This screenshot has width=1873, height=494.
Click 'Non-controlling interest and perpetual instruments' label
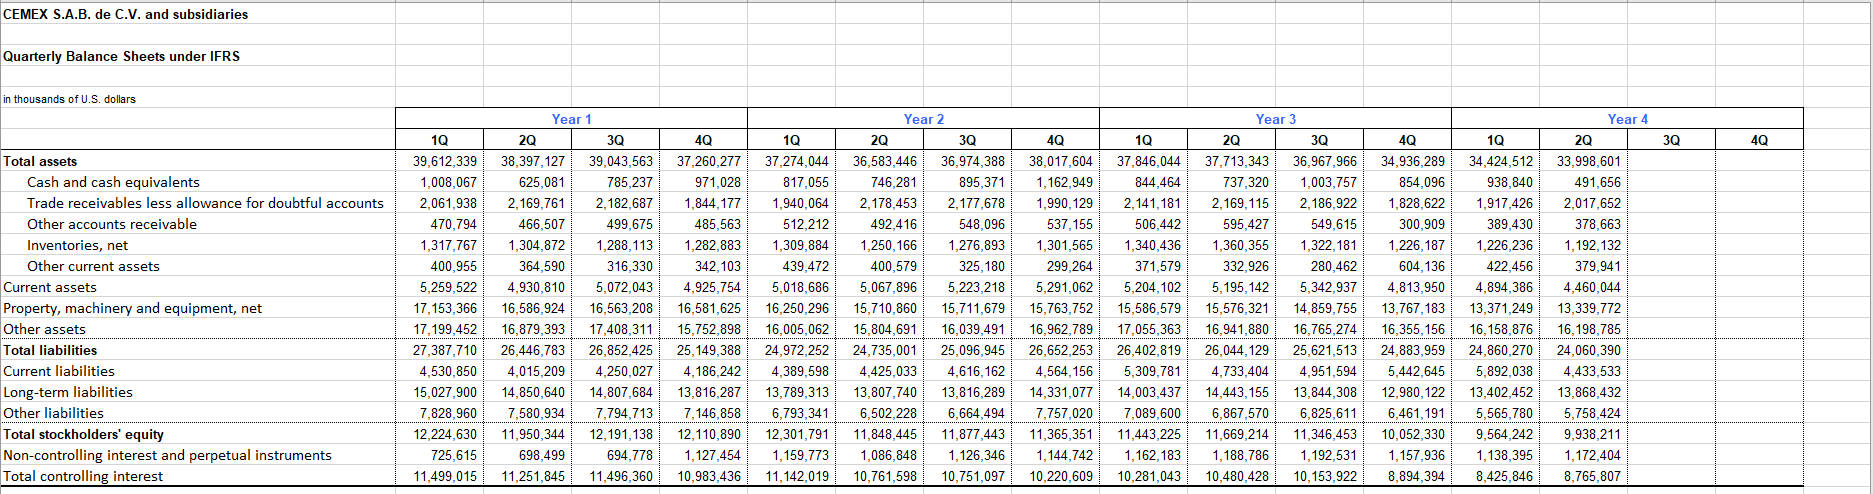point(167,455)
